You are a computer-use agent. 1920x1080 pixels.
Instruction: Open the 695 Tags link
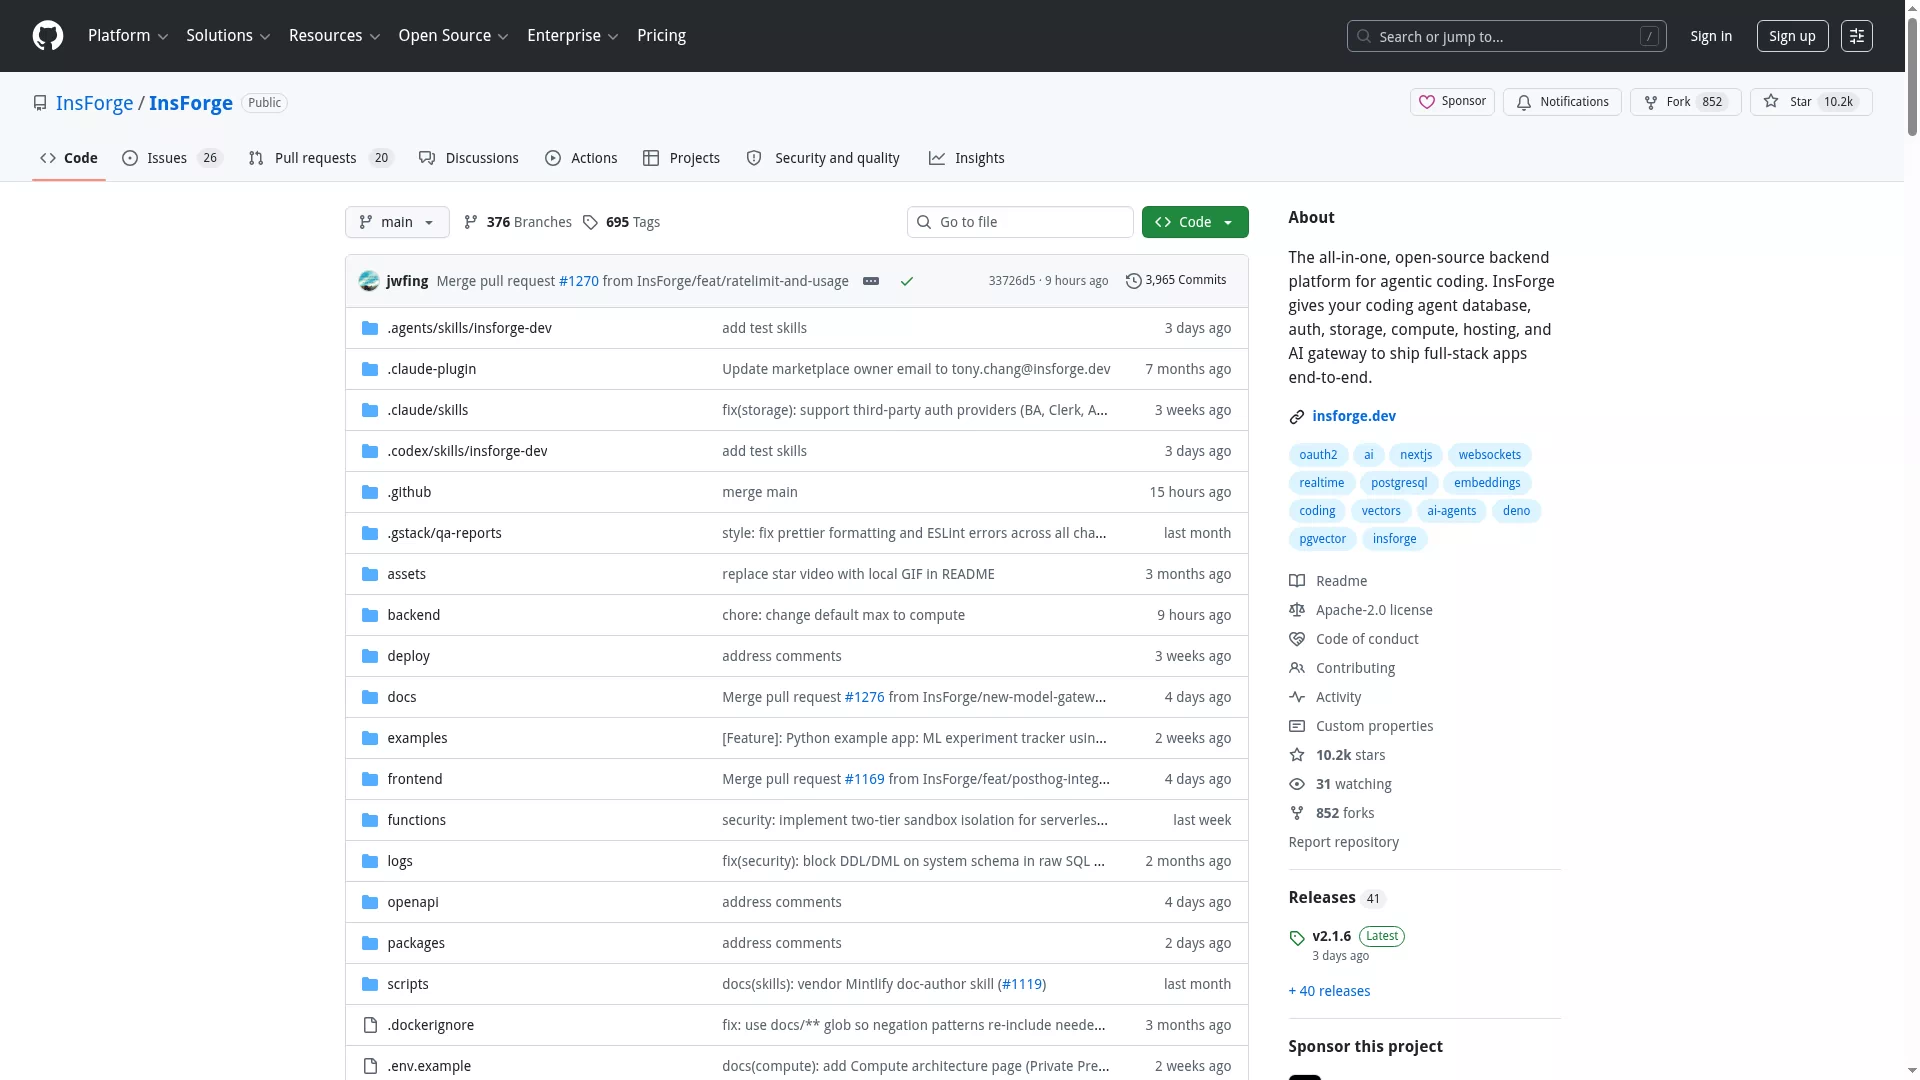[621, 222]
